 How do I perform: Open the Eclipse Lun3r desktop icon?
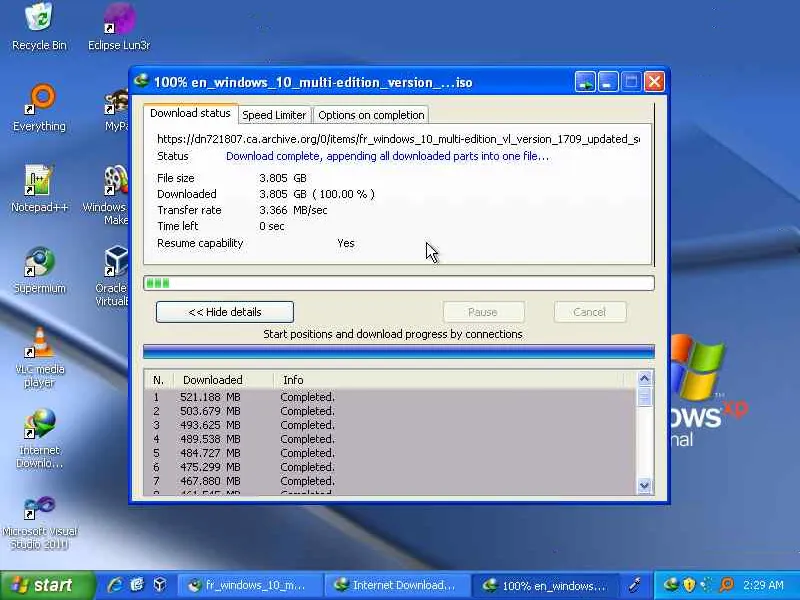pos(119,27)
